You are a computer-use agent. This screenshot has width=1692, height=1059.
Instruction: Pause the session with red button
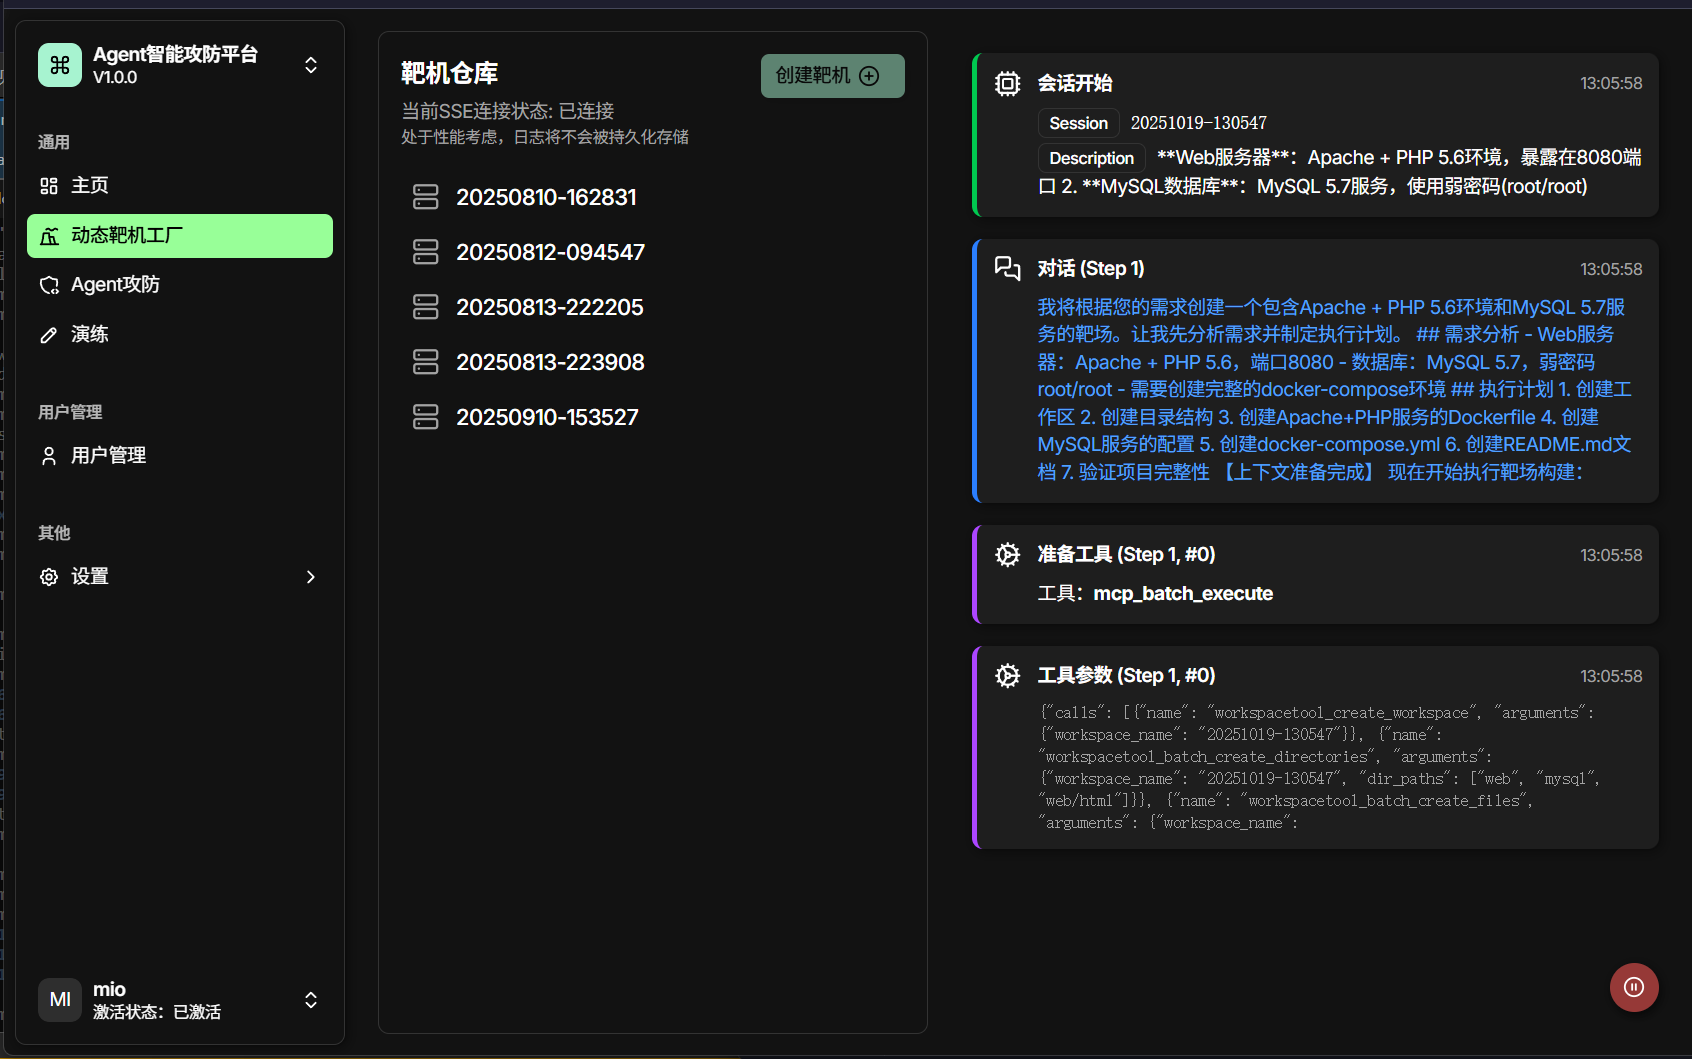[x=1634, y=988]
